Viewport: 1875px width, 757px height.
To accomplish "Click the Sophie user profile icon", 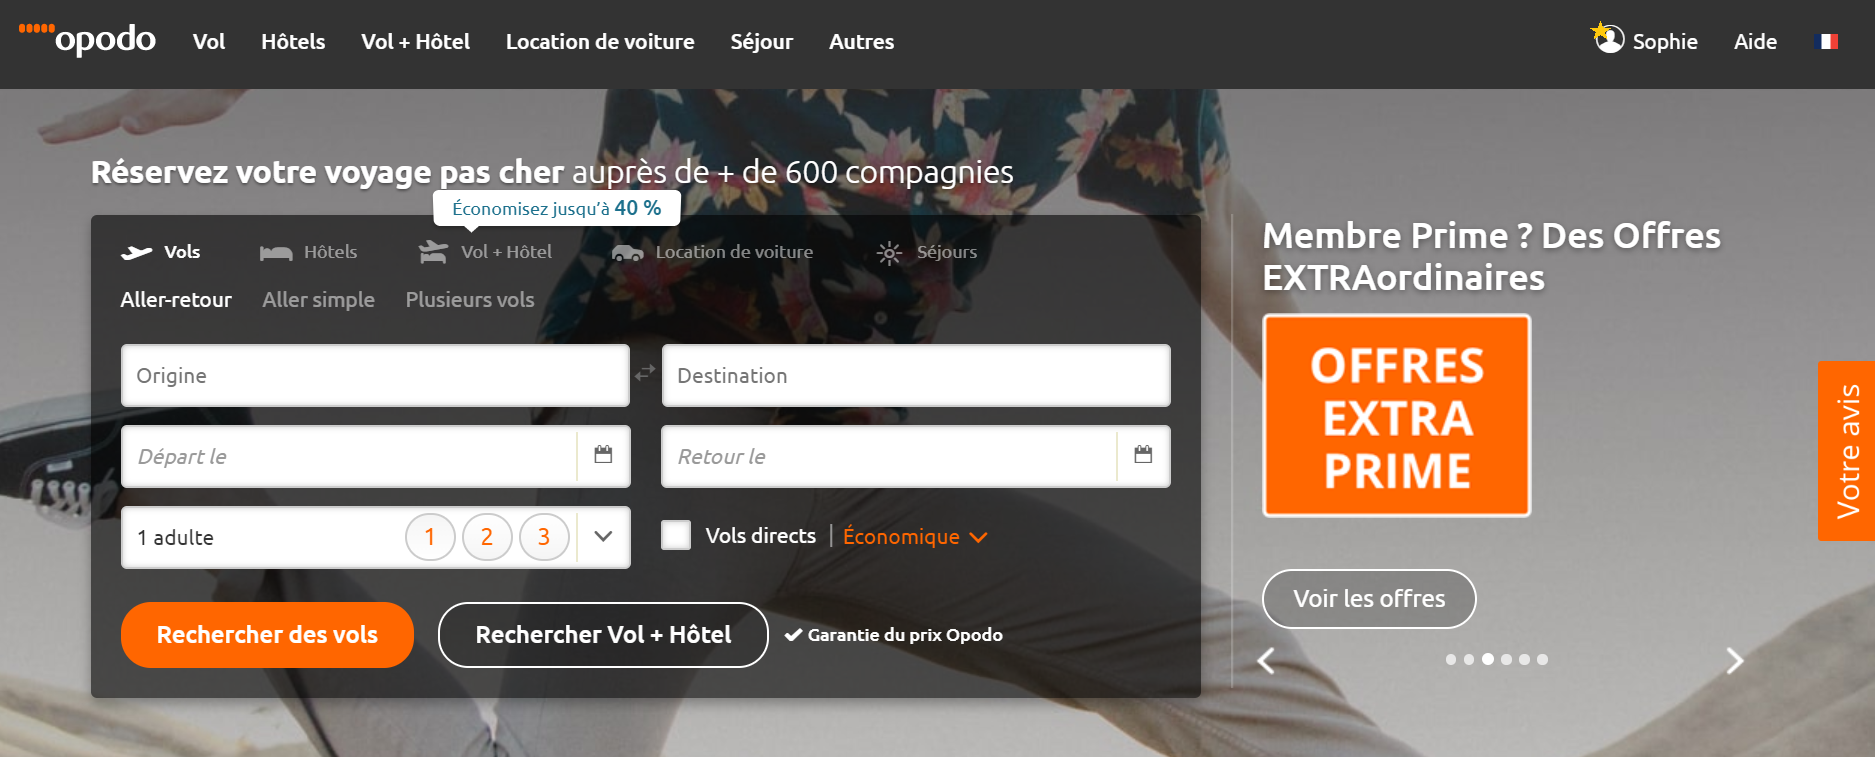I will click(1608, 38).
